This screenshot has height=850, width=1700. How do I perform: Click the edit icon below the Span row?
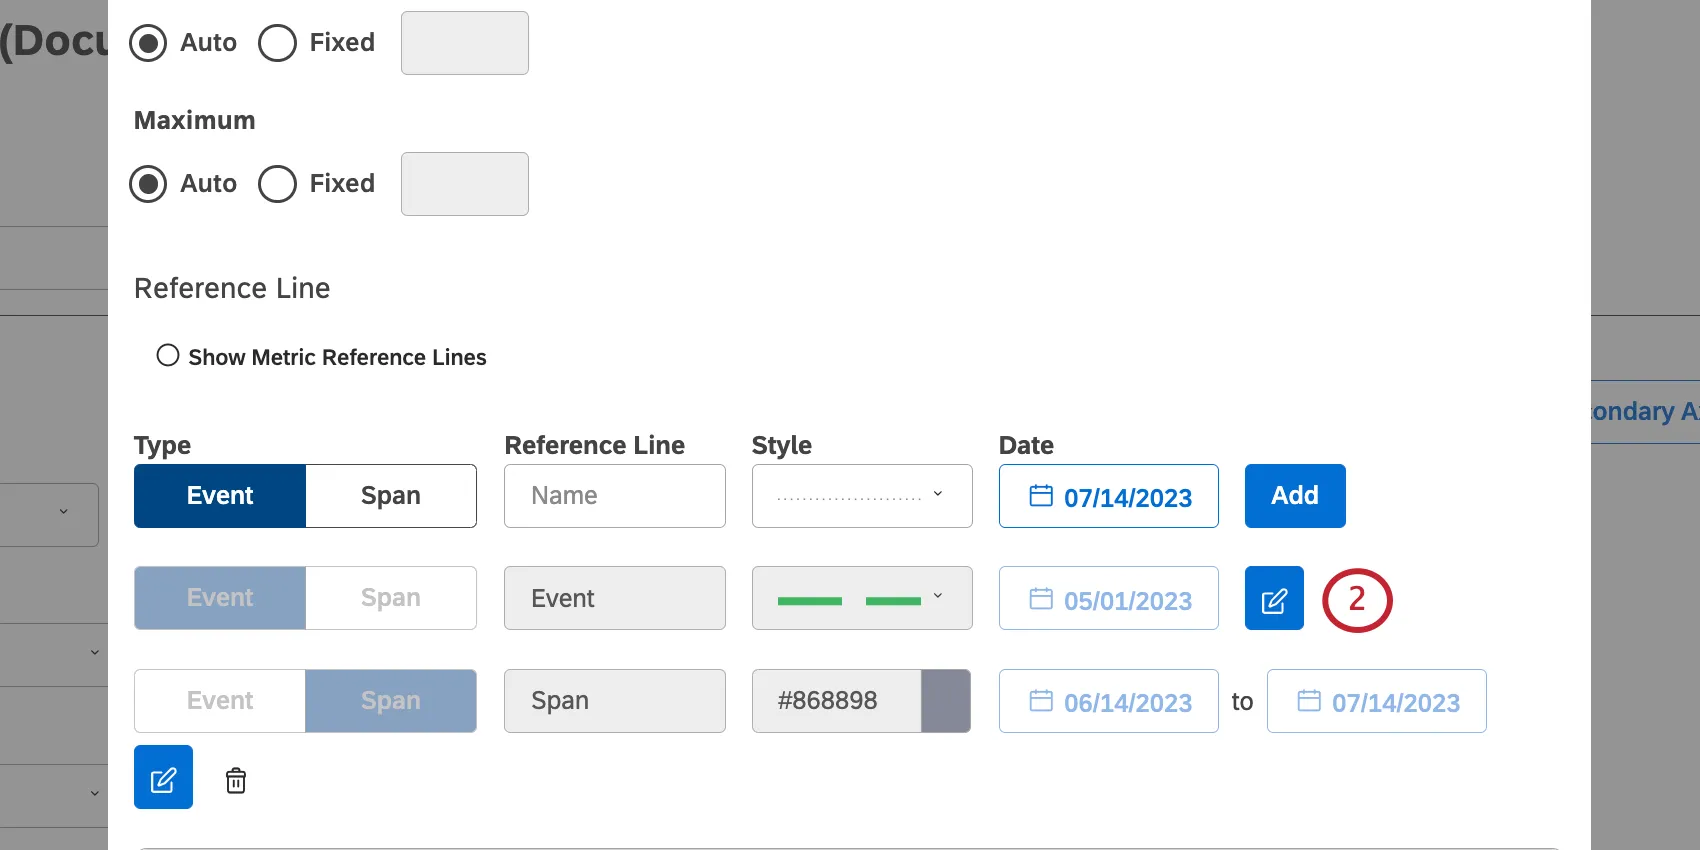pos(163,778)
